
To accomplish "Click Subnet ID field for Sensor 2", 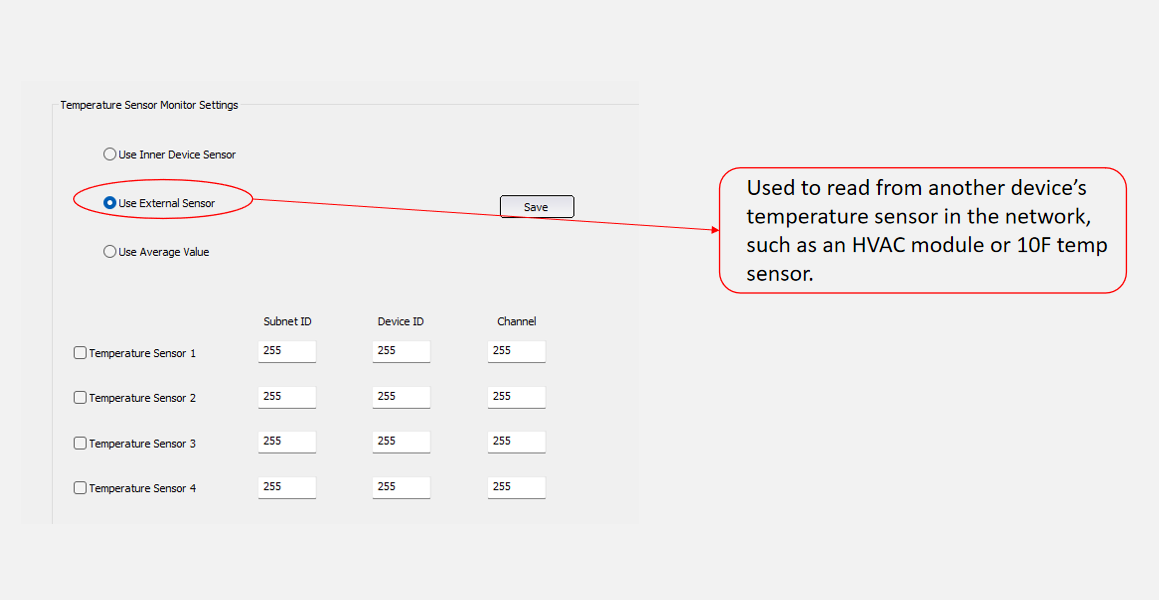I will click(x=287, y=397).
